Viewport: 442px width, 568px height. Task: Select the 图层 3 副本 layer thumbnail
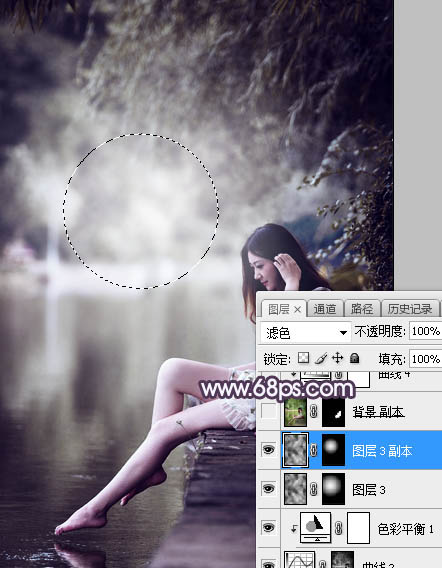[x=296, y=450]
